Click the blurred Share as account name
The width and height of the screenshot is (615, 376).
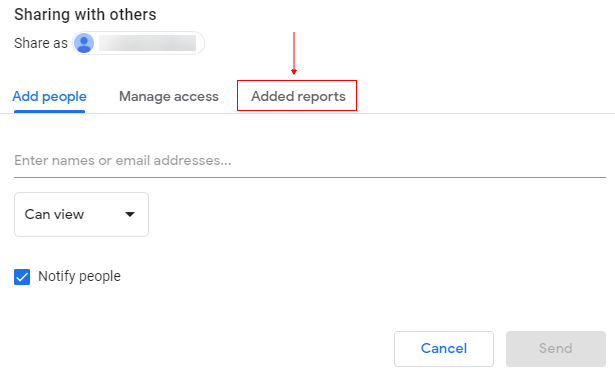pos(147,43)
